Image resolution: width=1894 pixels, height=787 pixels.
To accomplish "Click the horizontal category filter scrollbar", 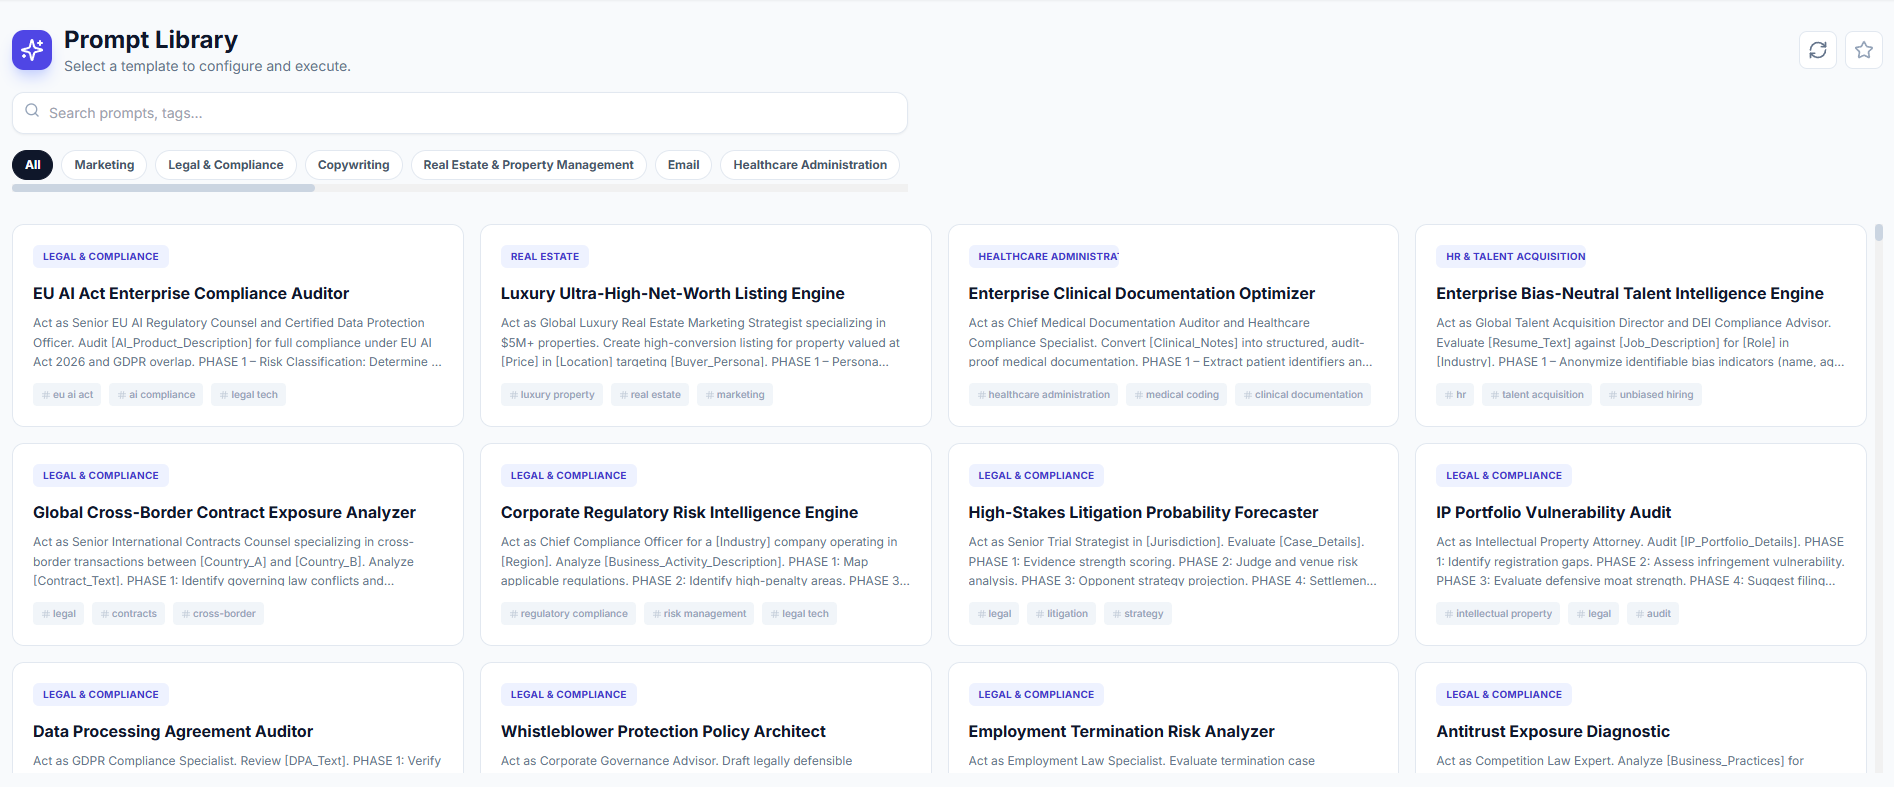I will coord(163,188).
